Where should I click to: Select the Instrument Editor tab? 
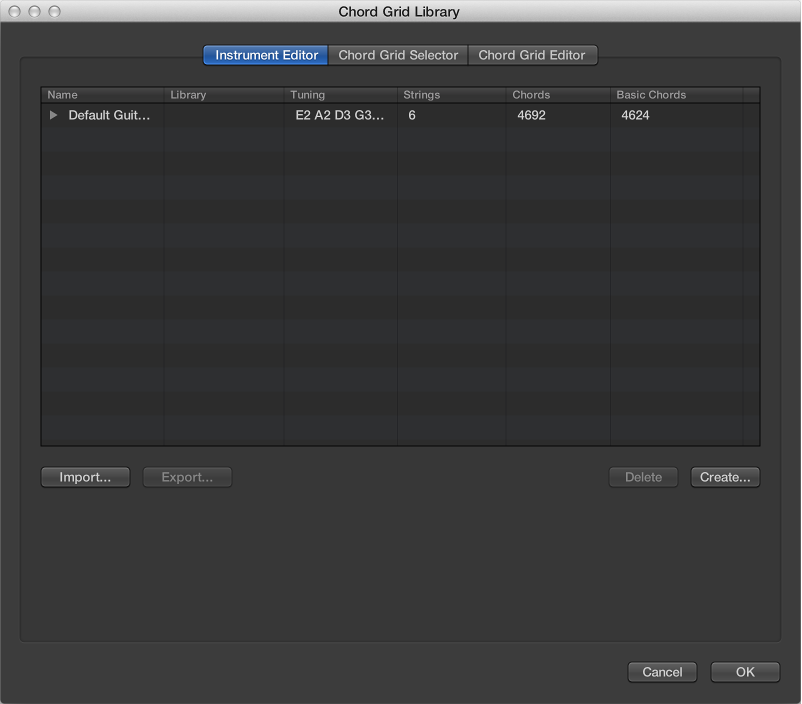point(264,55)
